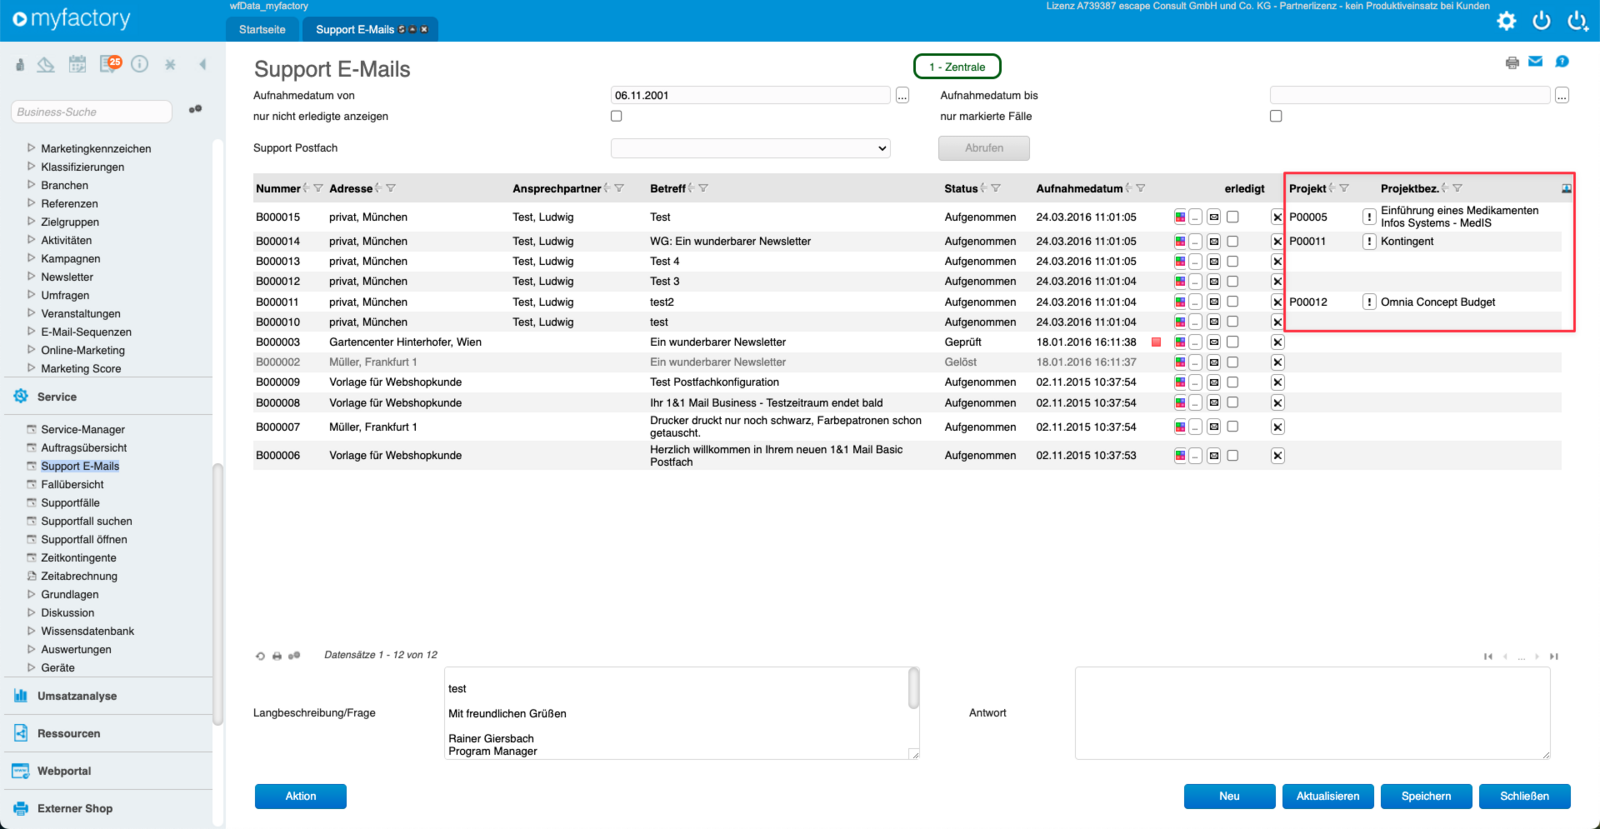
Task: Switch to the Startseite tab
Action: coord(262,29)
